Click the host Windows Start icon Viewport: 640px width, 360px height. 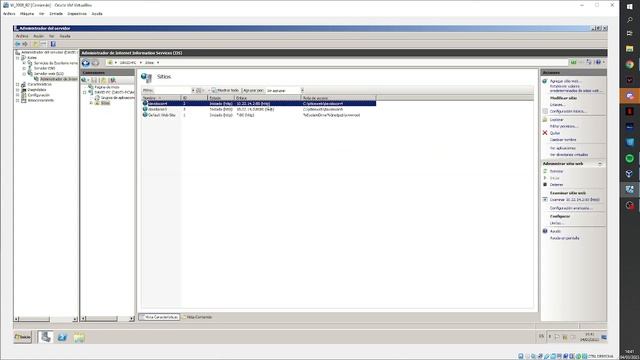click(629, 7)
